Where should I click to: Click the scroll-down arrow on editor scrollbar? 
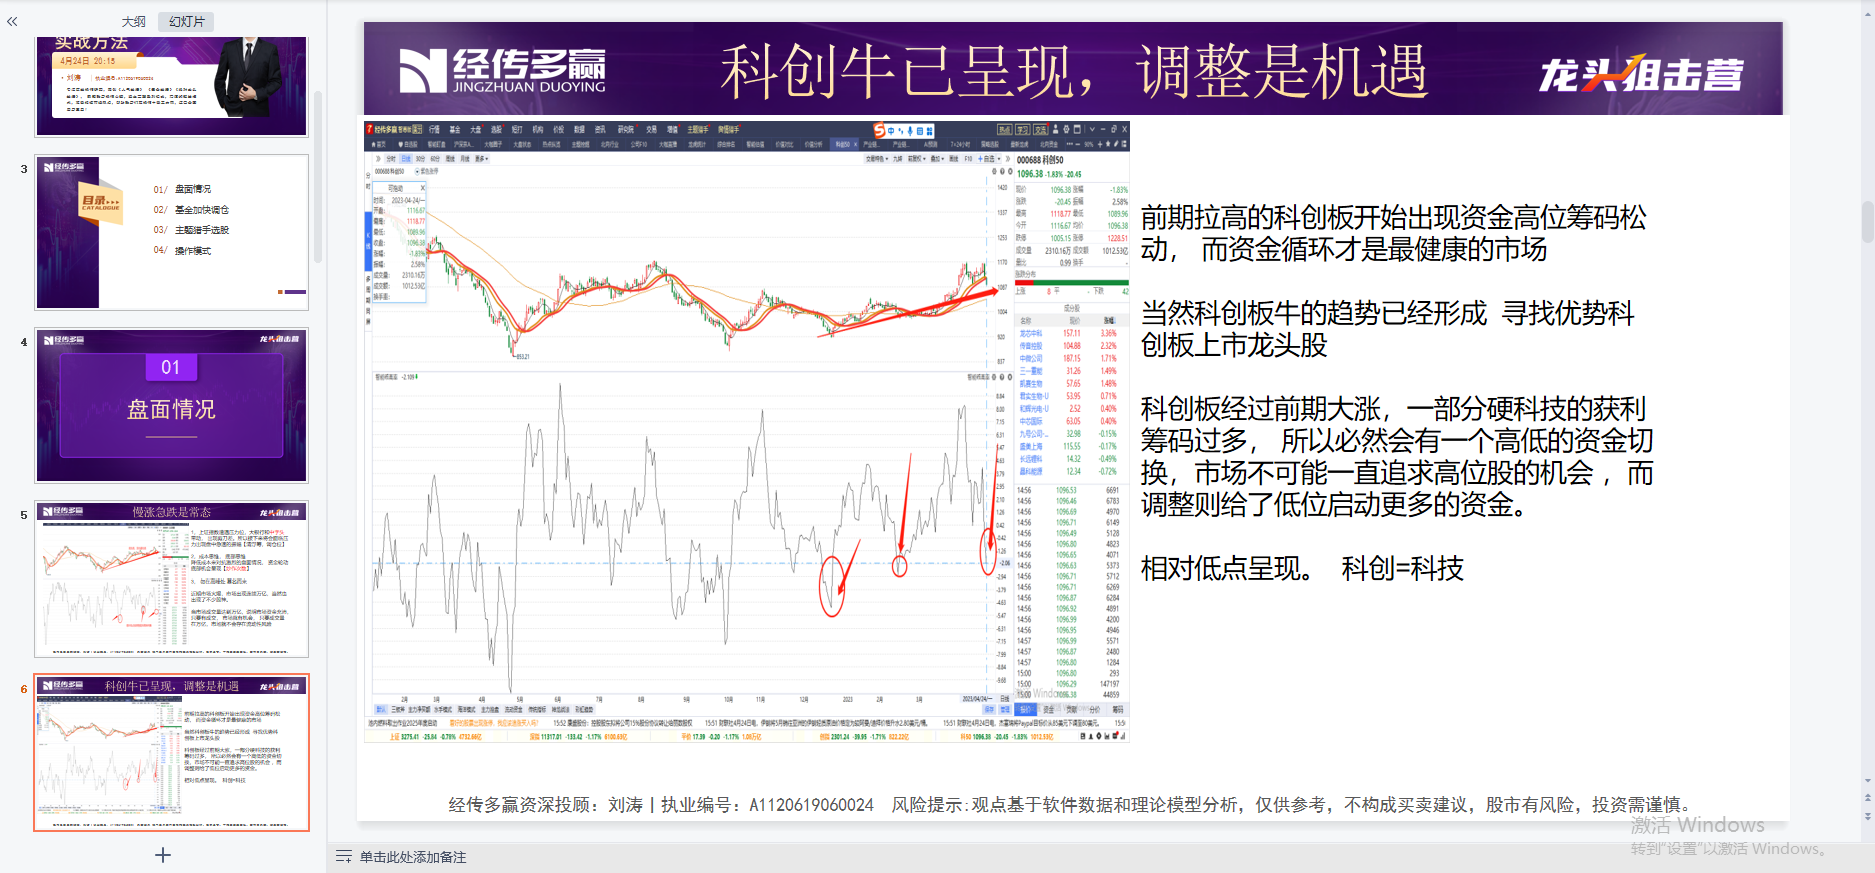click(1867, 781)
